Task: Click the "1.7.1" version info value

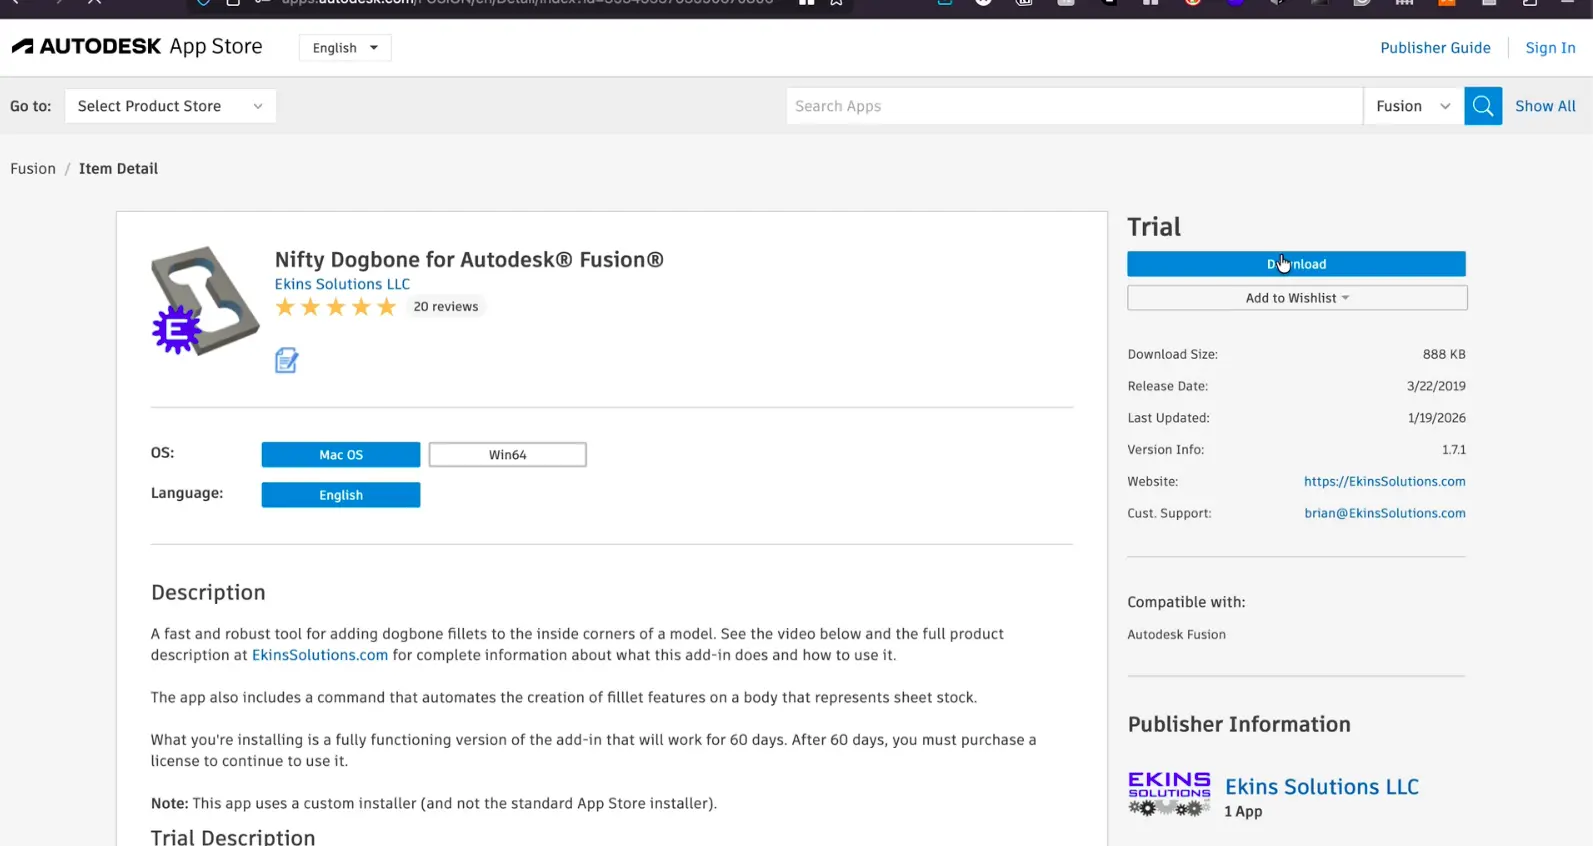Action: tap(1454, 451)
